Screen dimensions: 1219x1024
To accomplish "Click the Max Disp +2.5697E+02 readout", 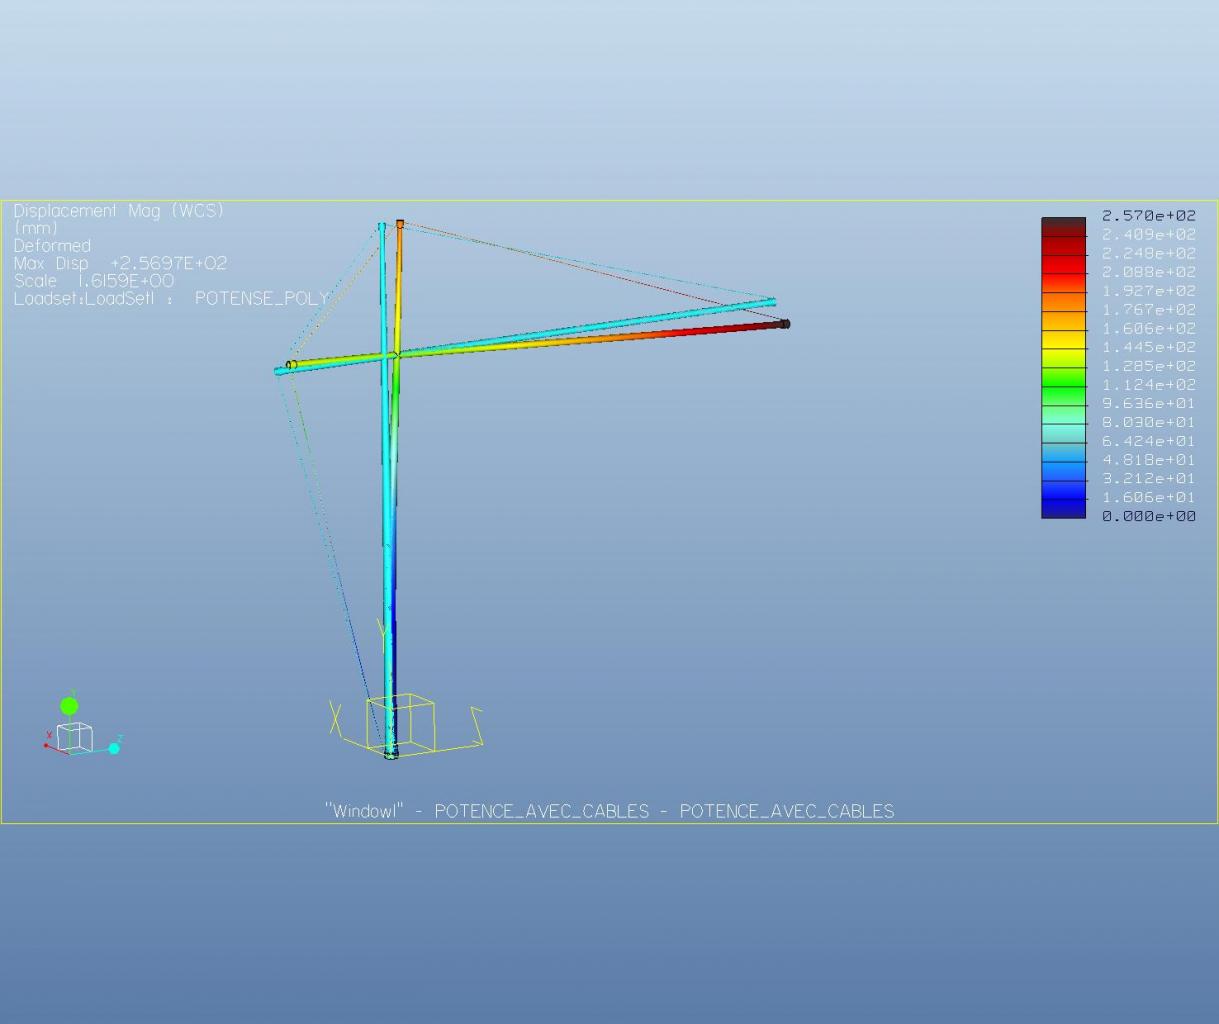I will coord(120,263).
